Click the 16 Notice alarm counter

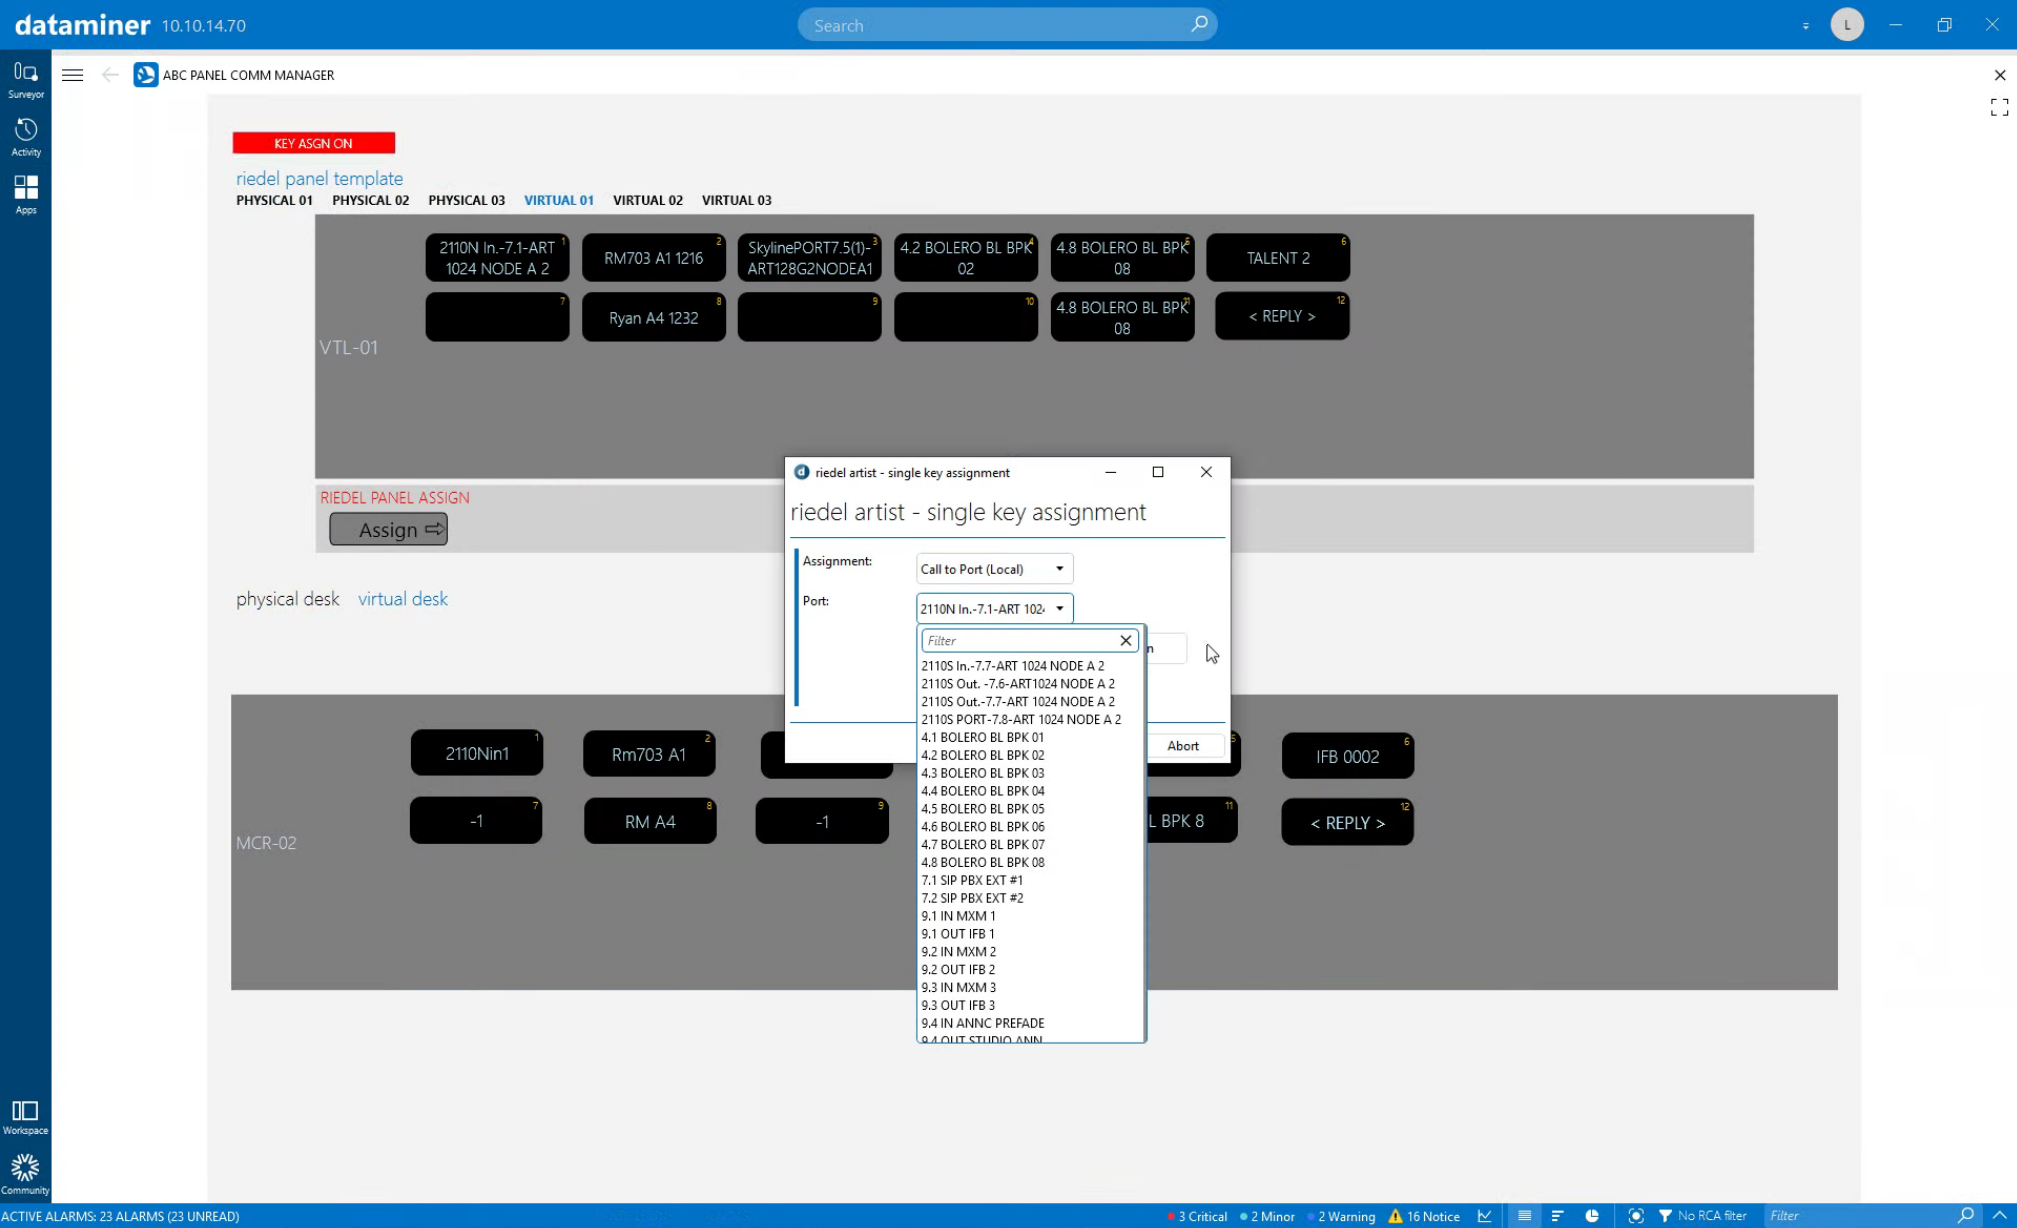click(1424, 1216)
